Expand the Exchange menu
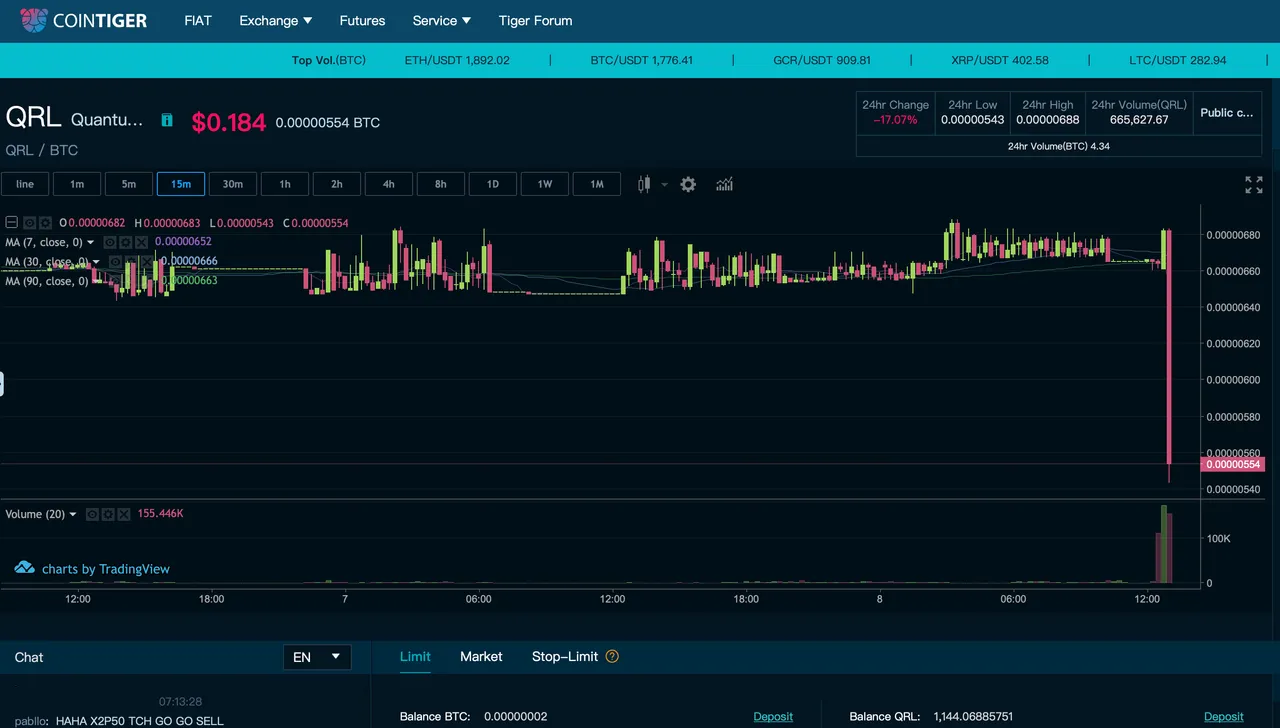Image resolution: width=1280 pixels, height=728 pixels. point(275,20)
